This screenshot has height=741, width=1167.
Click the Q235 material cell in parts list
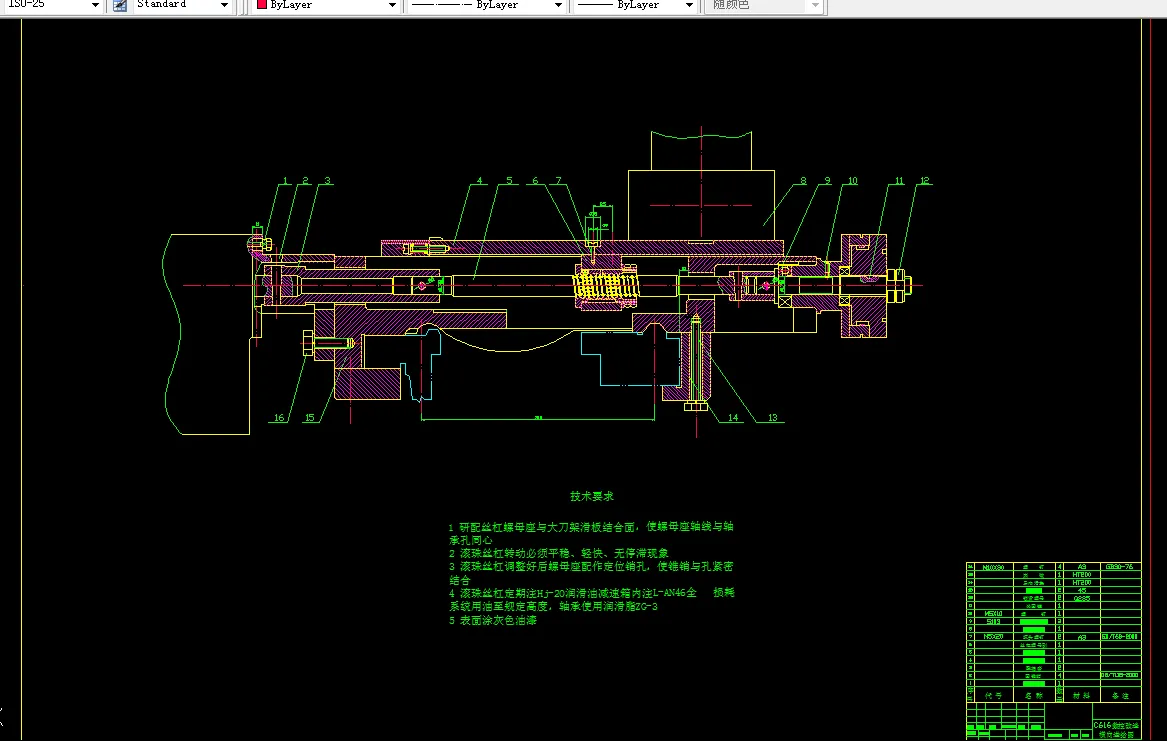[1081, 597]
